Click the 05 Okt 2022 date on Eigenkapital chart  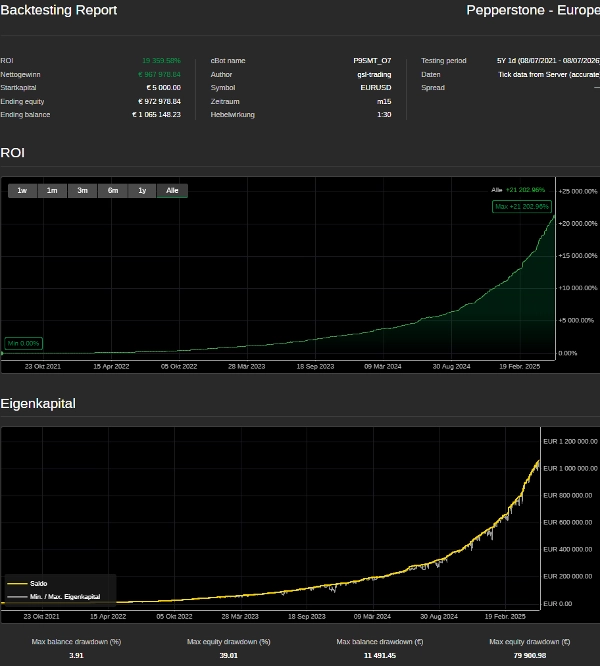[x=174, y=617]
